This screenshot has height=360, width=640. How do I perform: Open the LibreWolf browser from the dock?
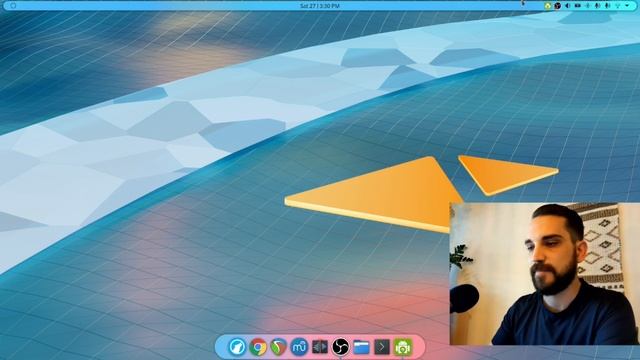click(x=237, y=347)
